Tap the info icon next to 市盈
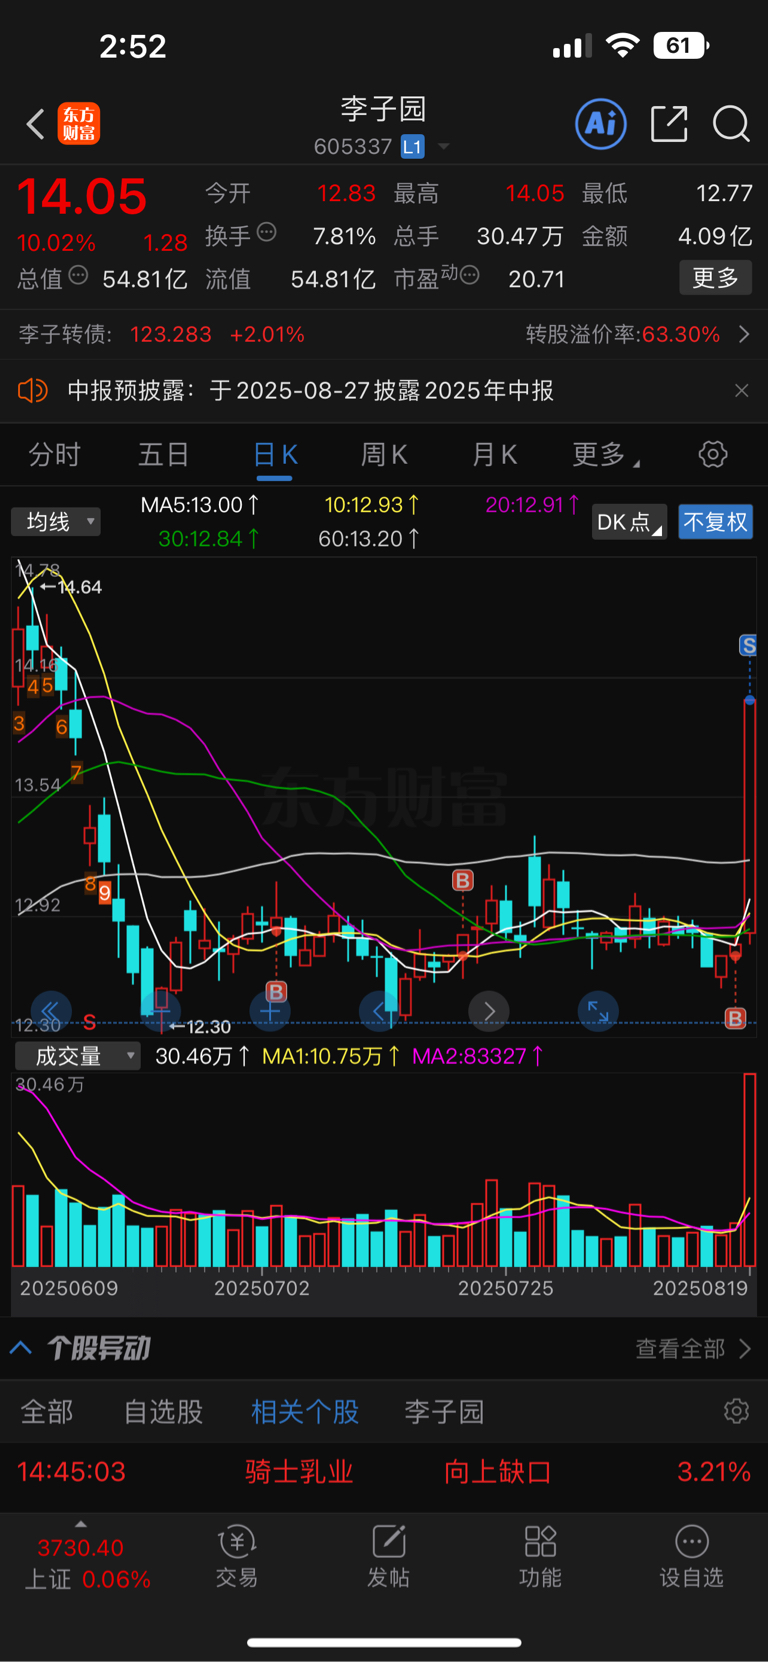Image resolution: width=768 pixels, height=1662 pixels. click(x=469, y=275)
